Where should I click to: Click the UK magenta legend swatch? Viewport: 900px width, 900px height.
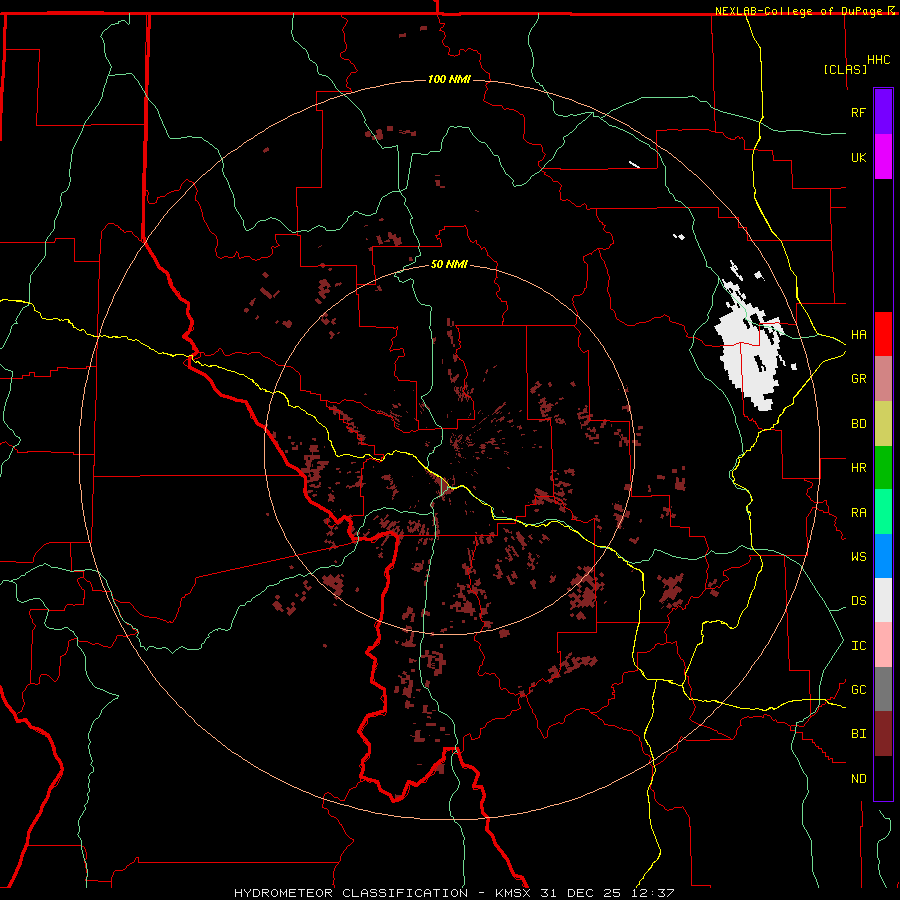pyautogui.click(x=883, y=157)
